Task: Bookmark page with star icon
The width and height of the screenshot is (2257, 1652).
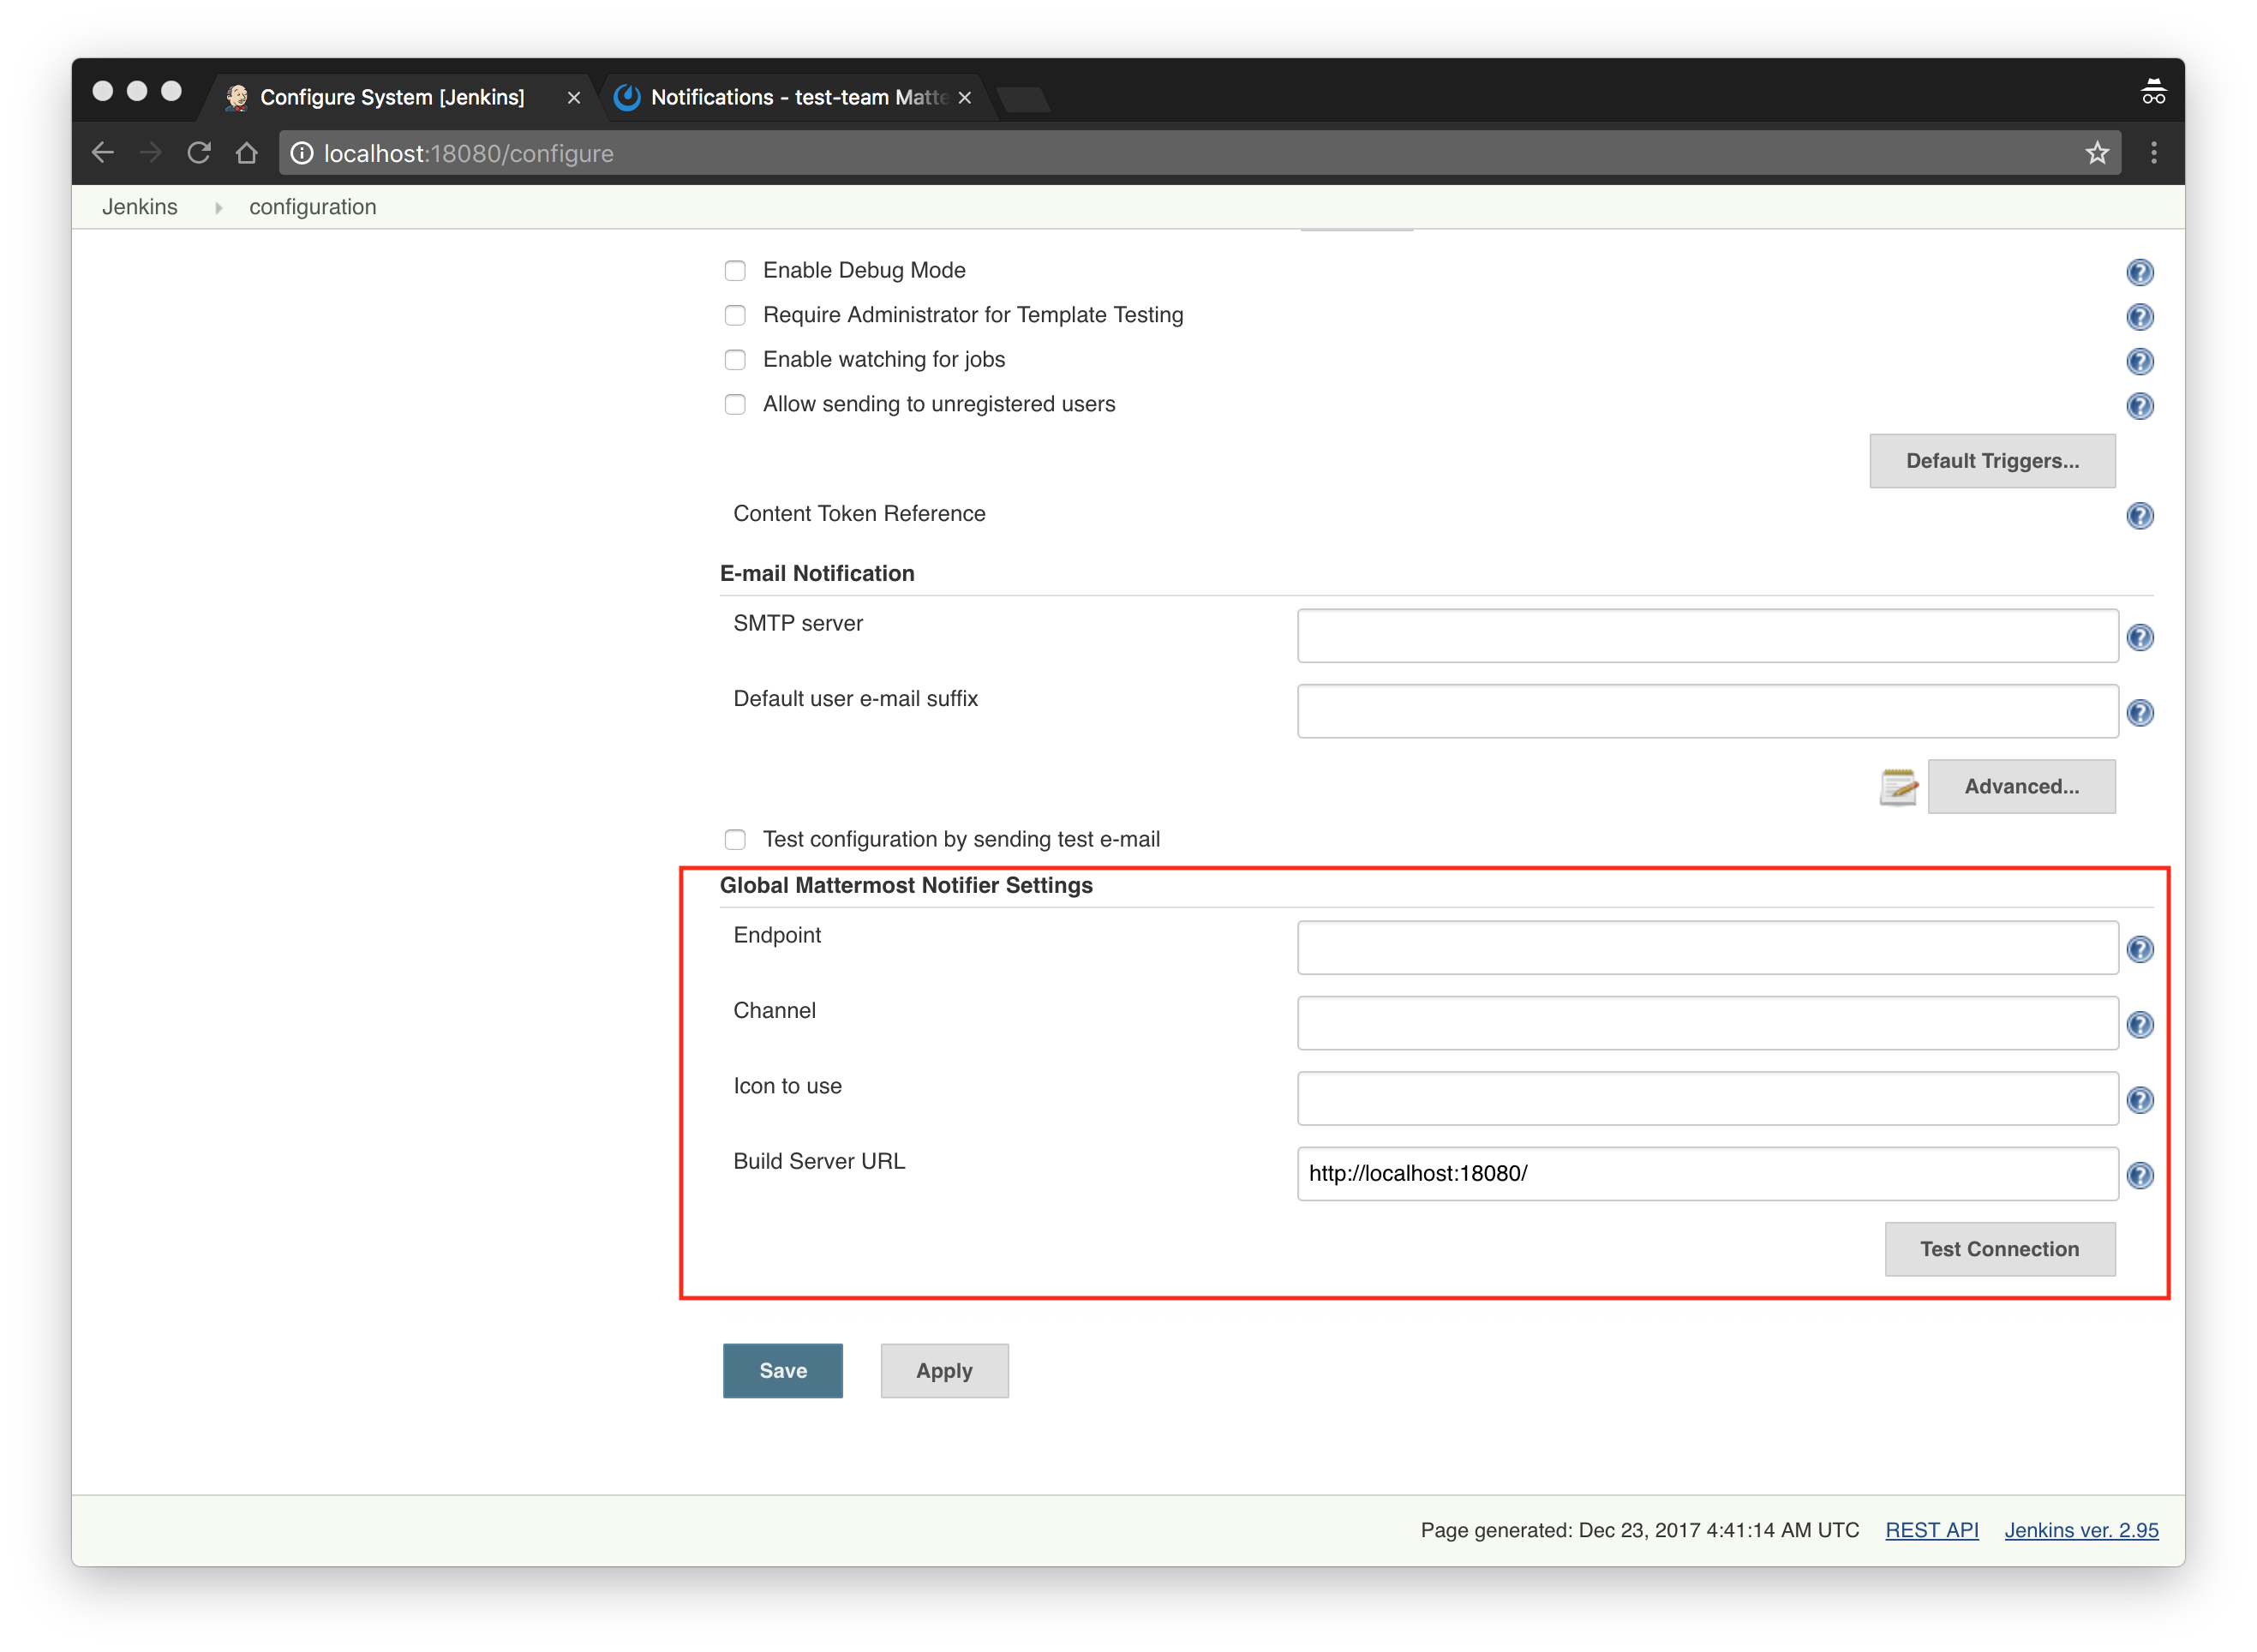Action: [x=2097, y=153]
